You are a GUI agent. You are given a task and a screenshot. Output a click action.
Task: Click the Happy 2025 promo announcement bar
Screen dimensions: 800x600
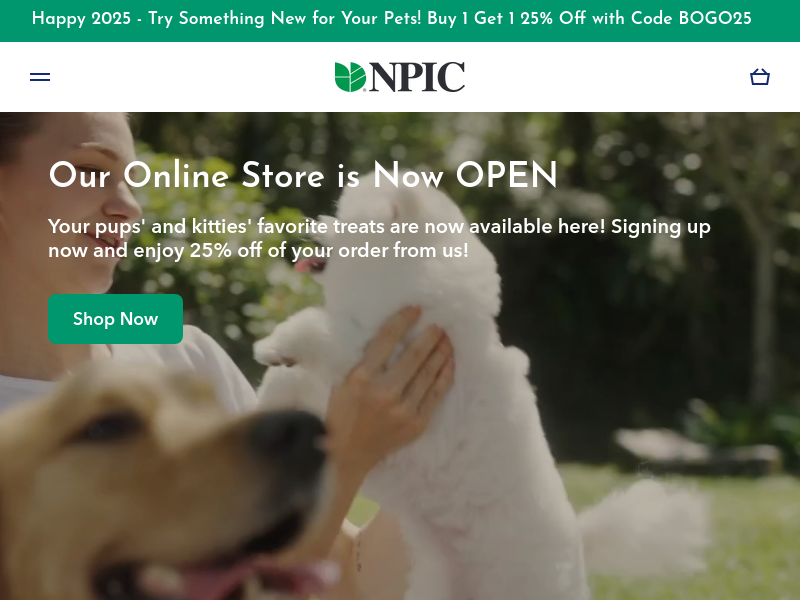pos(400,19)
